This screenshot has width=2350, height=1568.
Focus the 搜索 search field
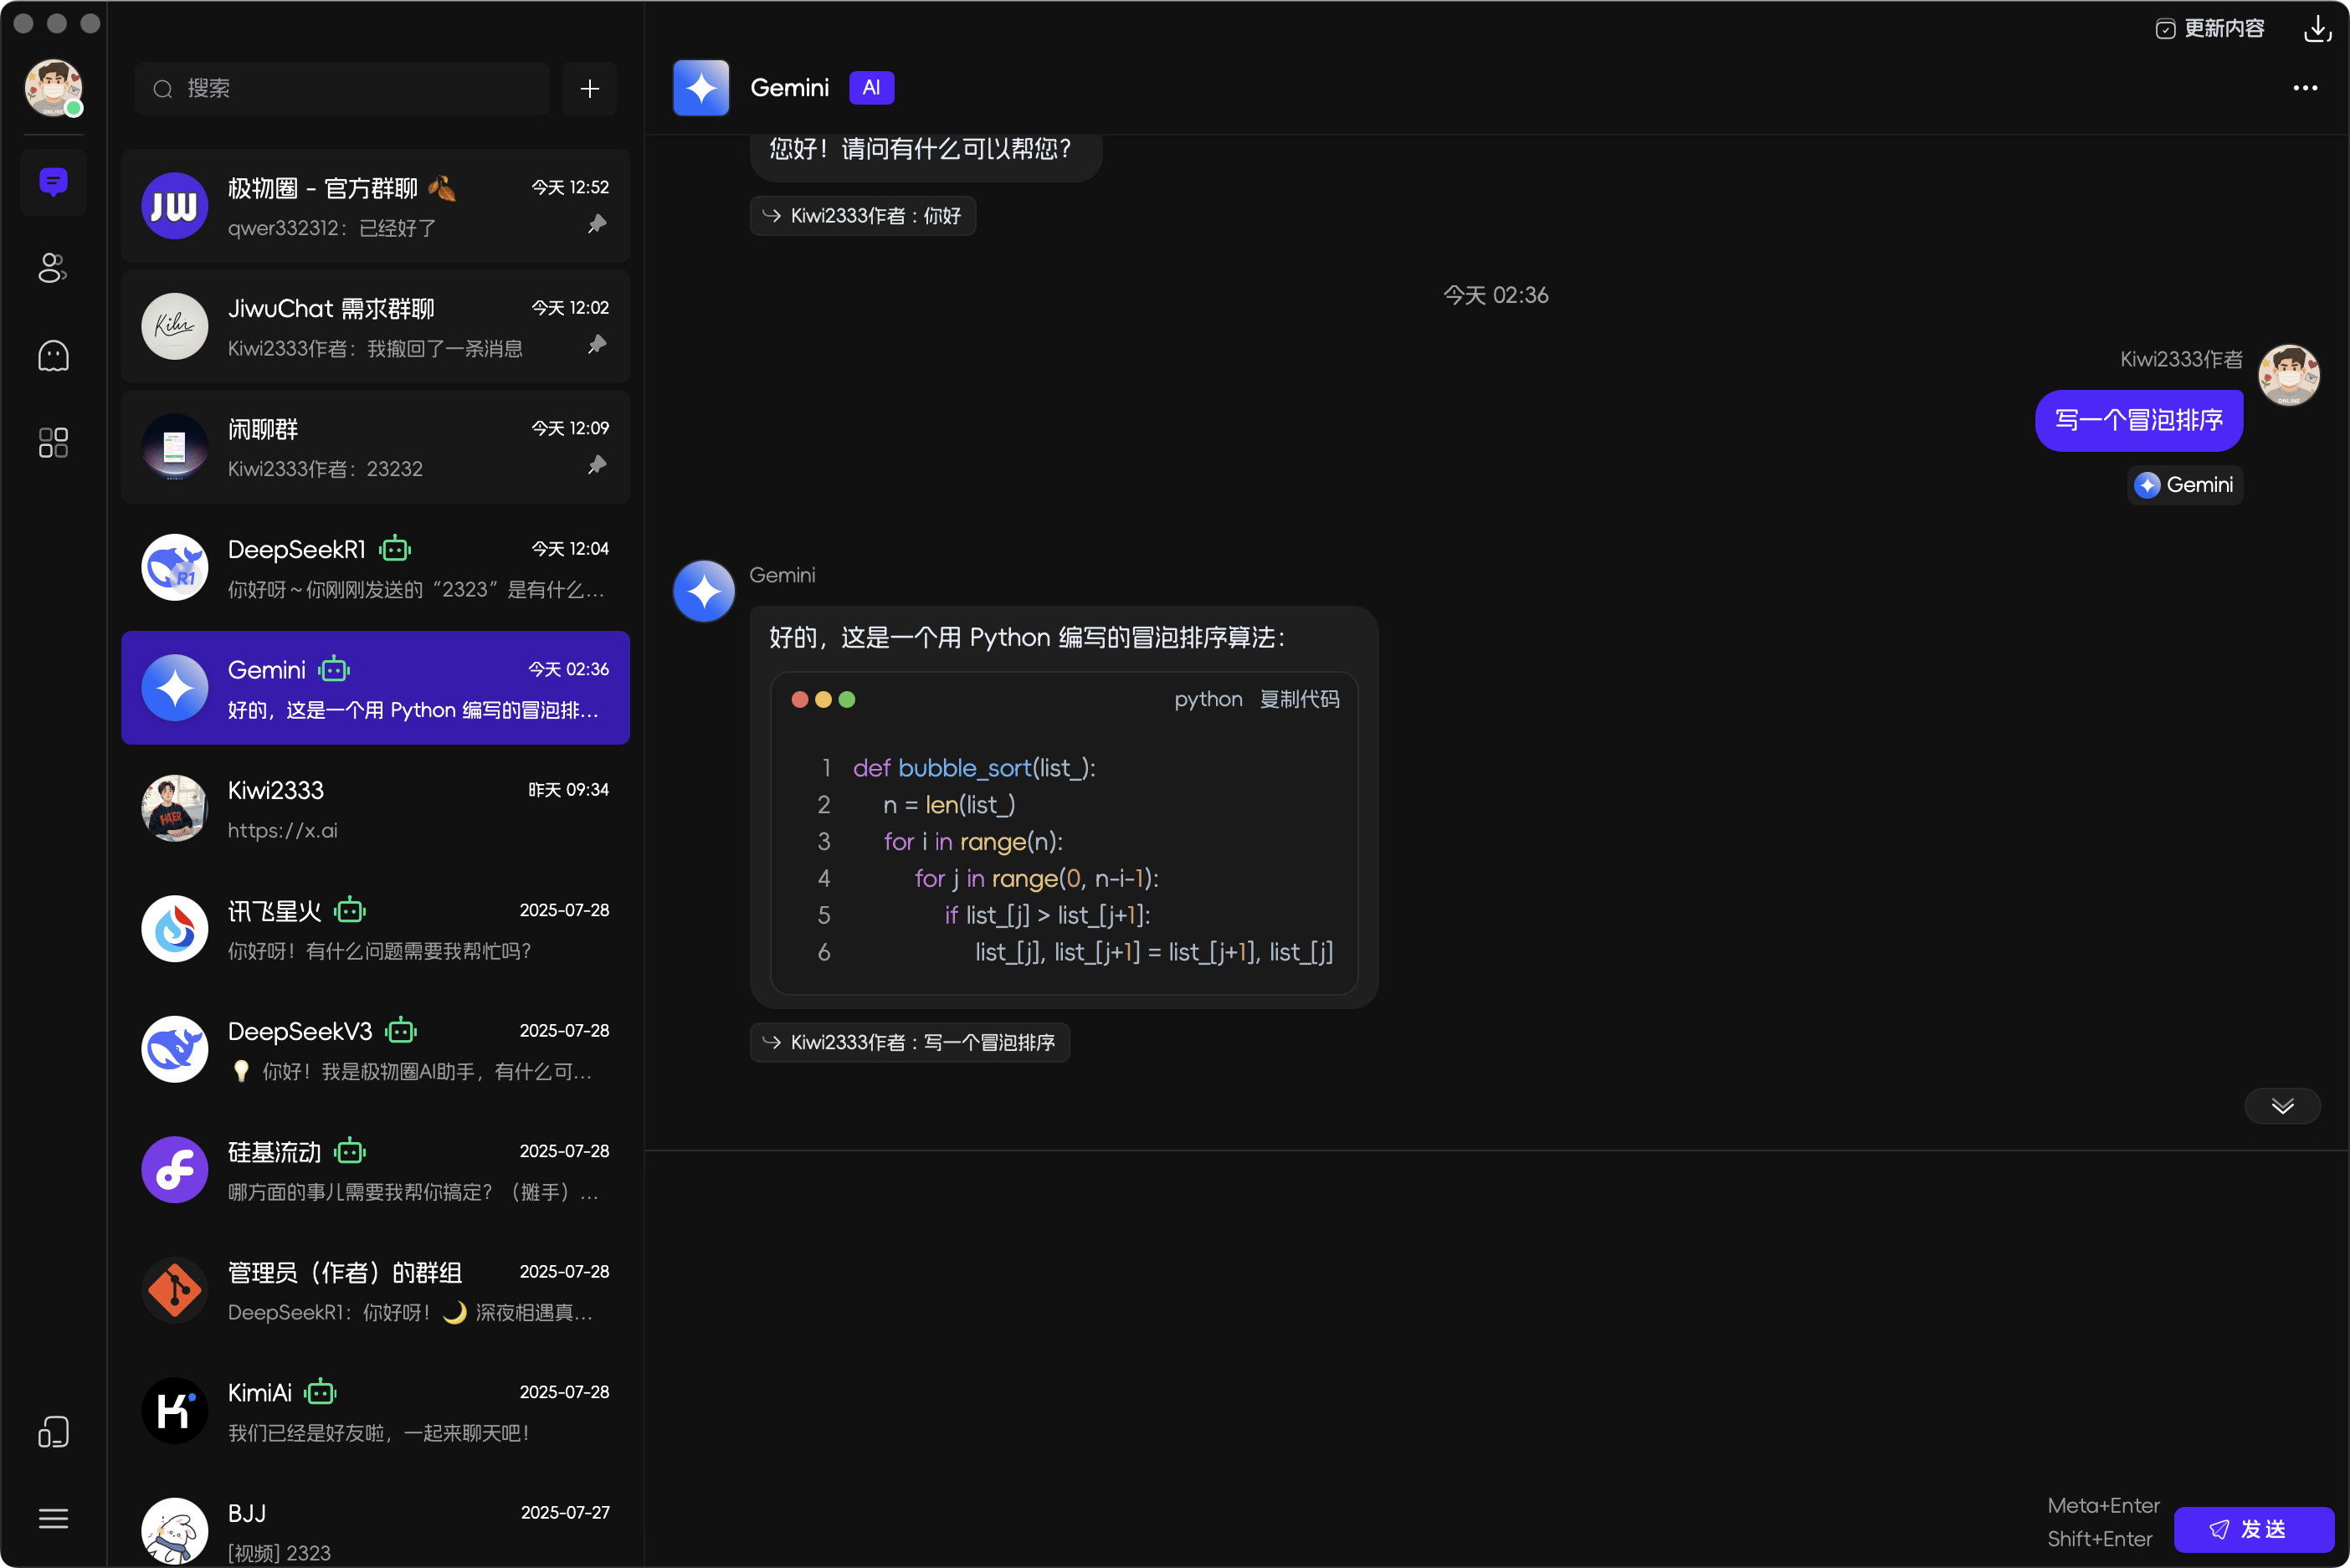tap(342, 88)
